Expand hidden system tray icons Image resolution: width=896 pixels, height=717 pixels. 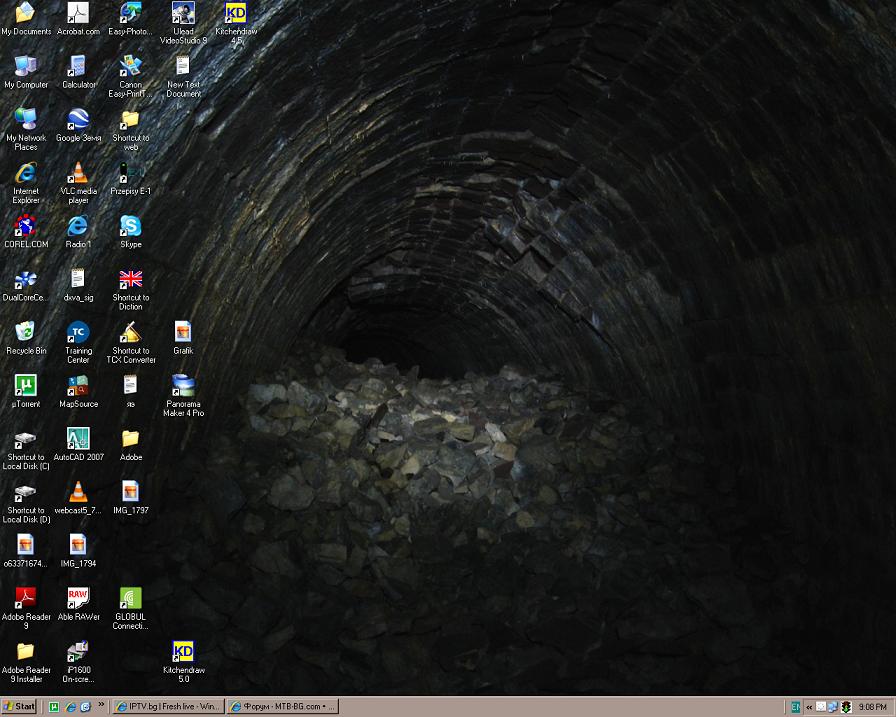click(809, 707)
